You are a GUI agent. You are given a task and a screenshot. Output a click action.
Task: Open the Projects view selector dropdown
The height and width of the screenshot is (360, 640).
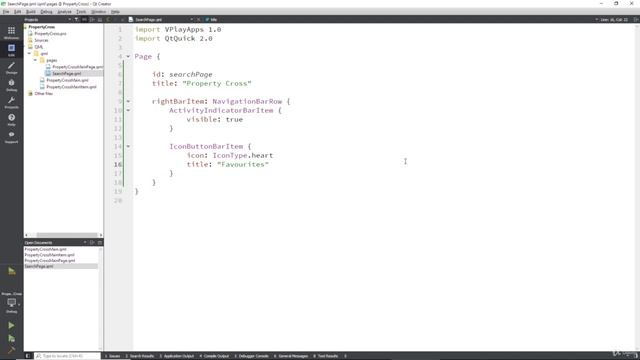(x=69, y=19)
